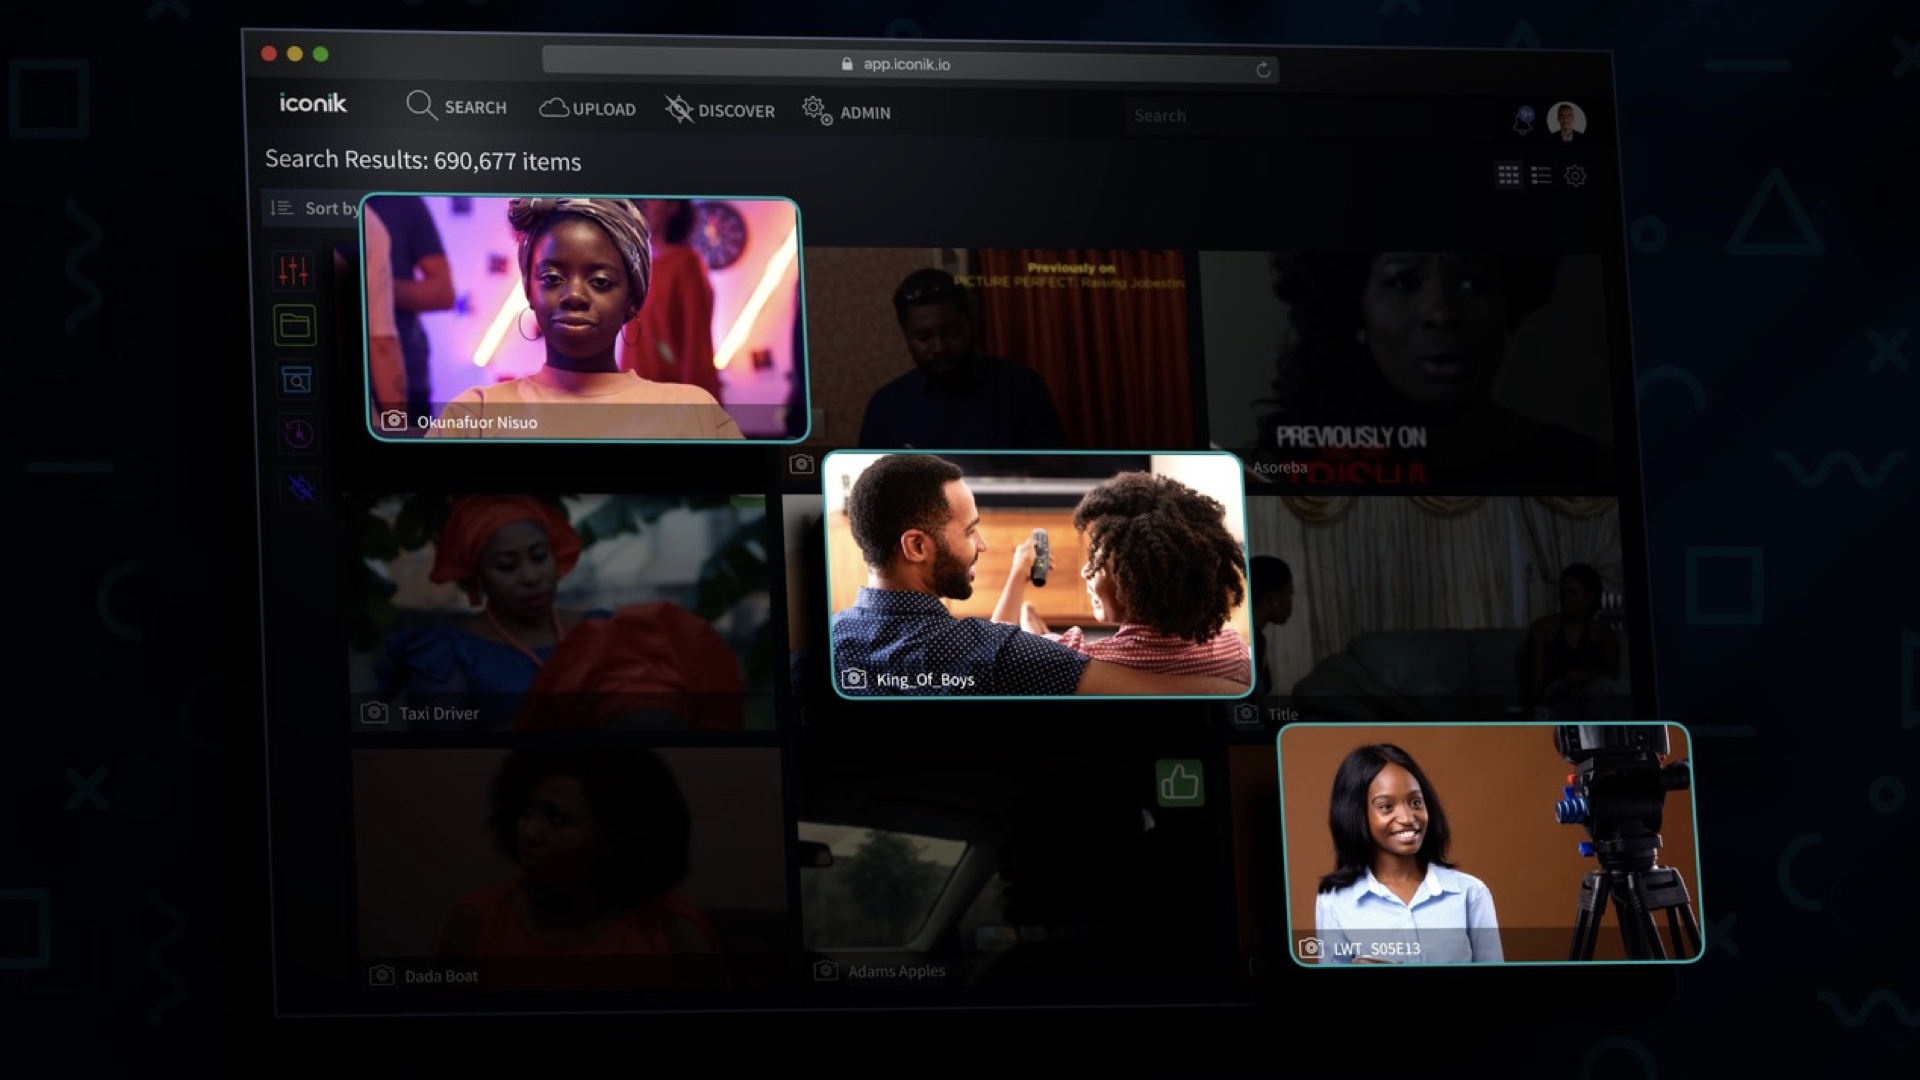Open view settings gear icon
Screen dimensions: 1920x1080
point(1575,176)
